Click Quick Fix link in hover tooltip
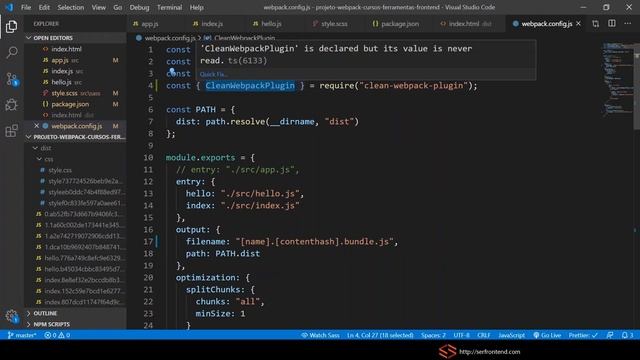The width and height of the screenshot is (640, 360). pyautogui.click(x=213, y=74)
